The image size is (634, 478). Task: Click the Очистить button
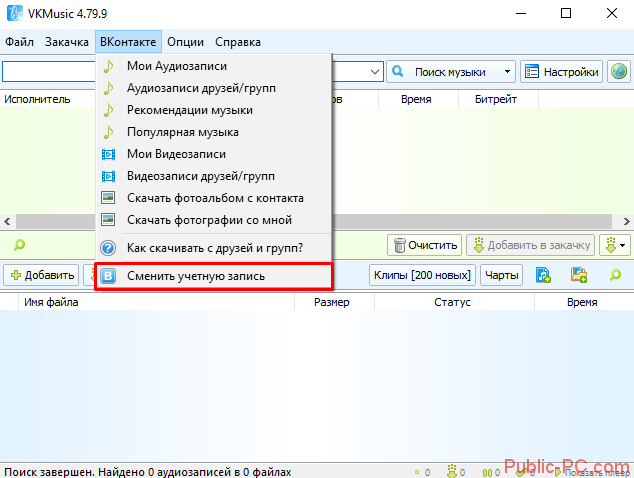click(x=425, y=245)
